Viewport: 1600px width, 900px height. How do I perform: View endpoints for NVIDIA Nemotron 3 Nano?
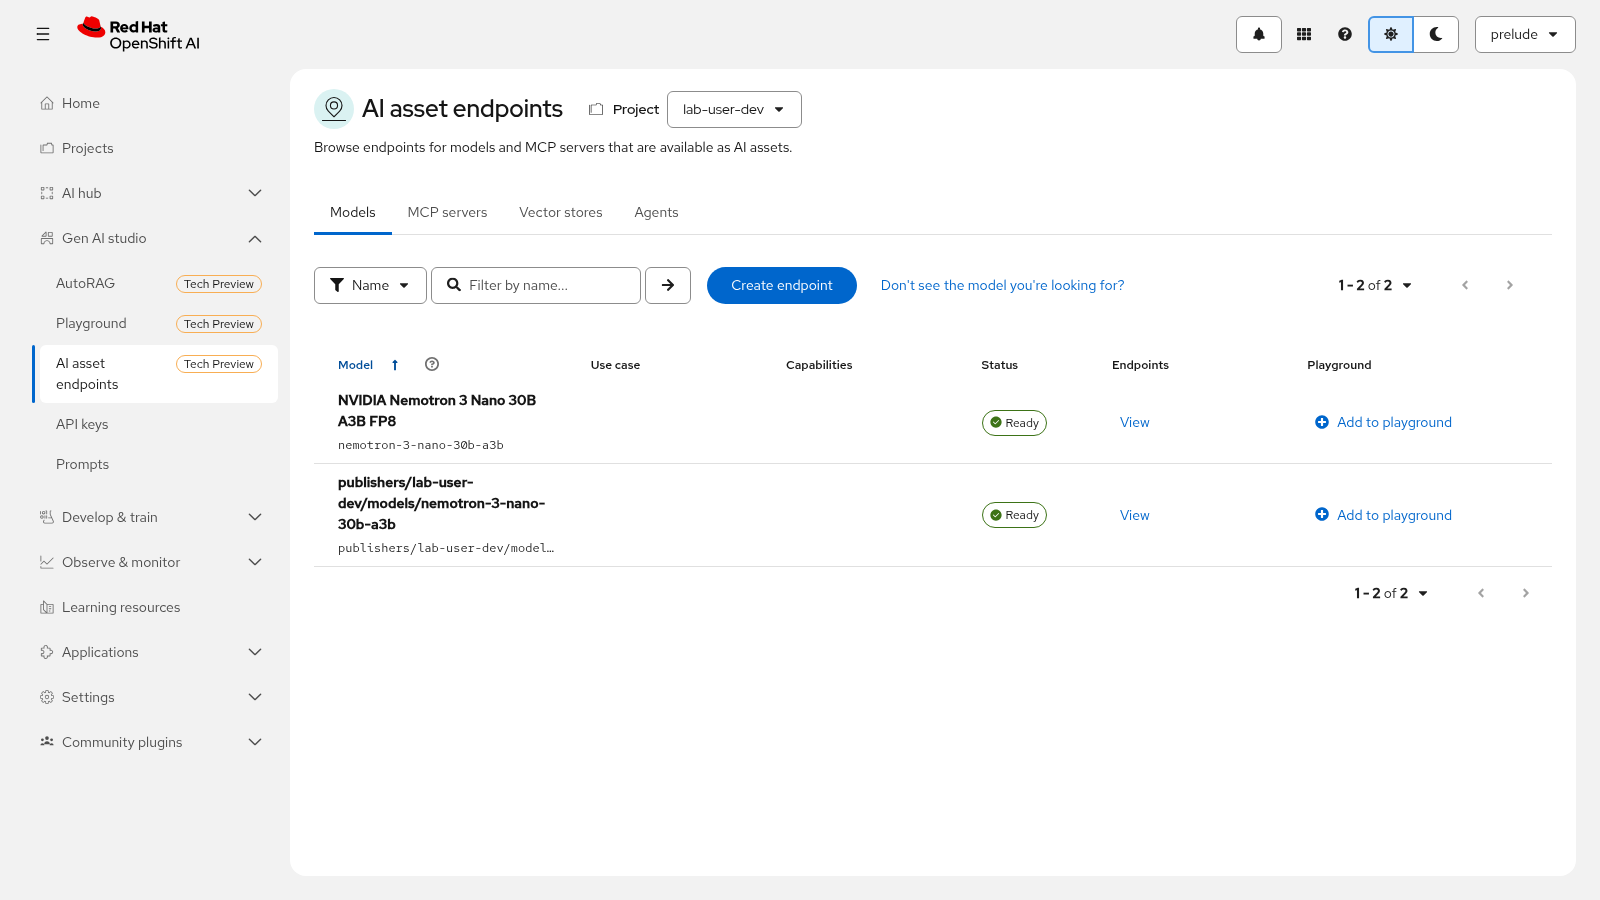[1135, 422]
